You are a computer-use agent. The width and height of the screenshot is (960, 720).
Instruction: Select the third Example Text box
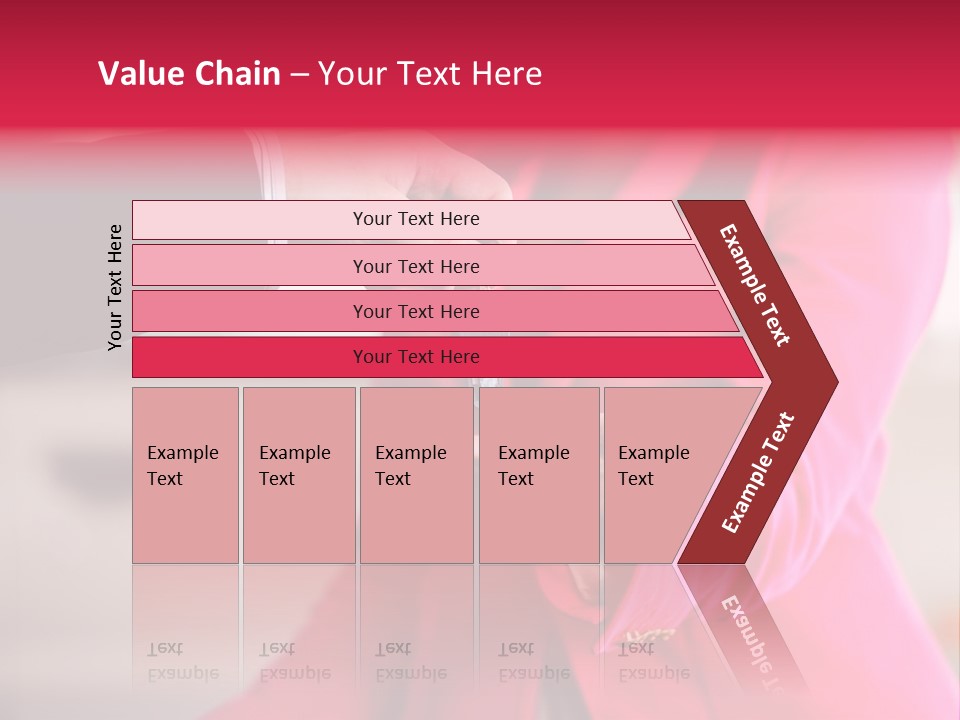(x=417, y=475)
